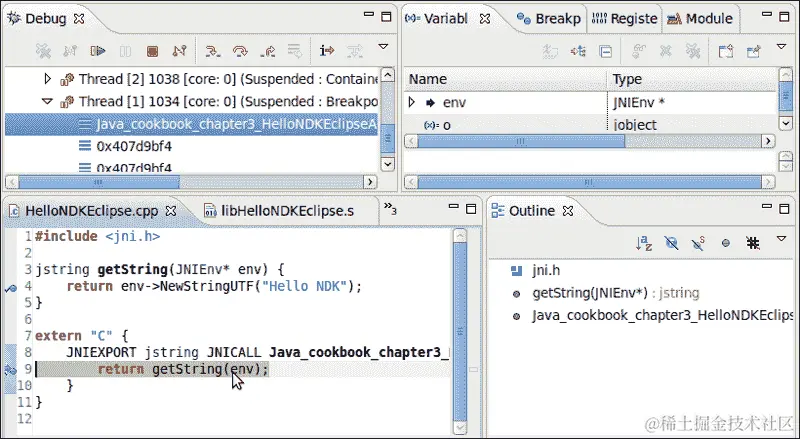Click the extern "C" line in editor
The height and width of the screenshot is (439, 800).
click(x=81, y=336)
